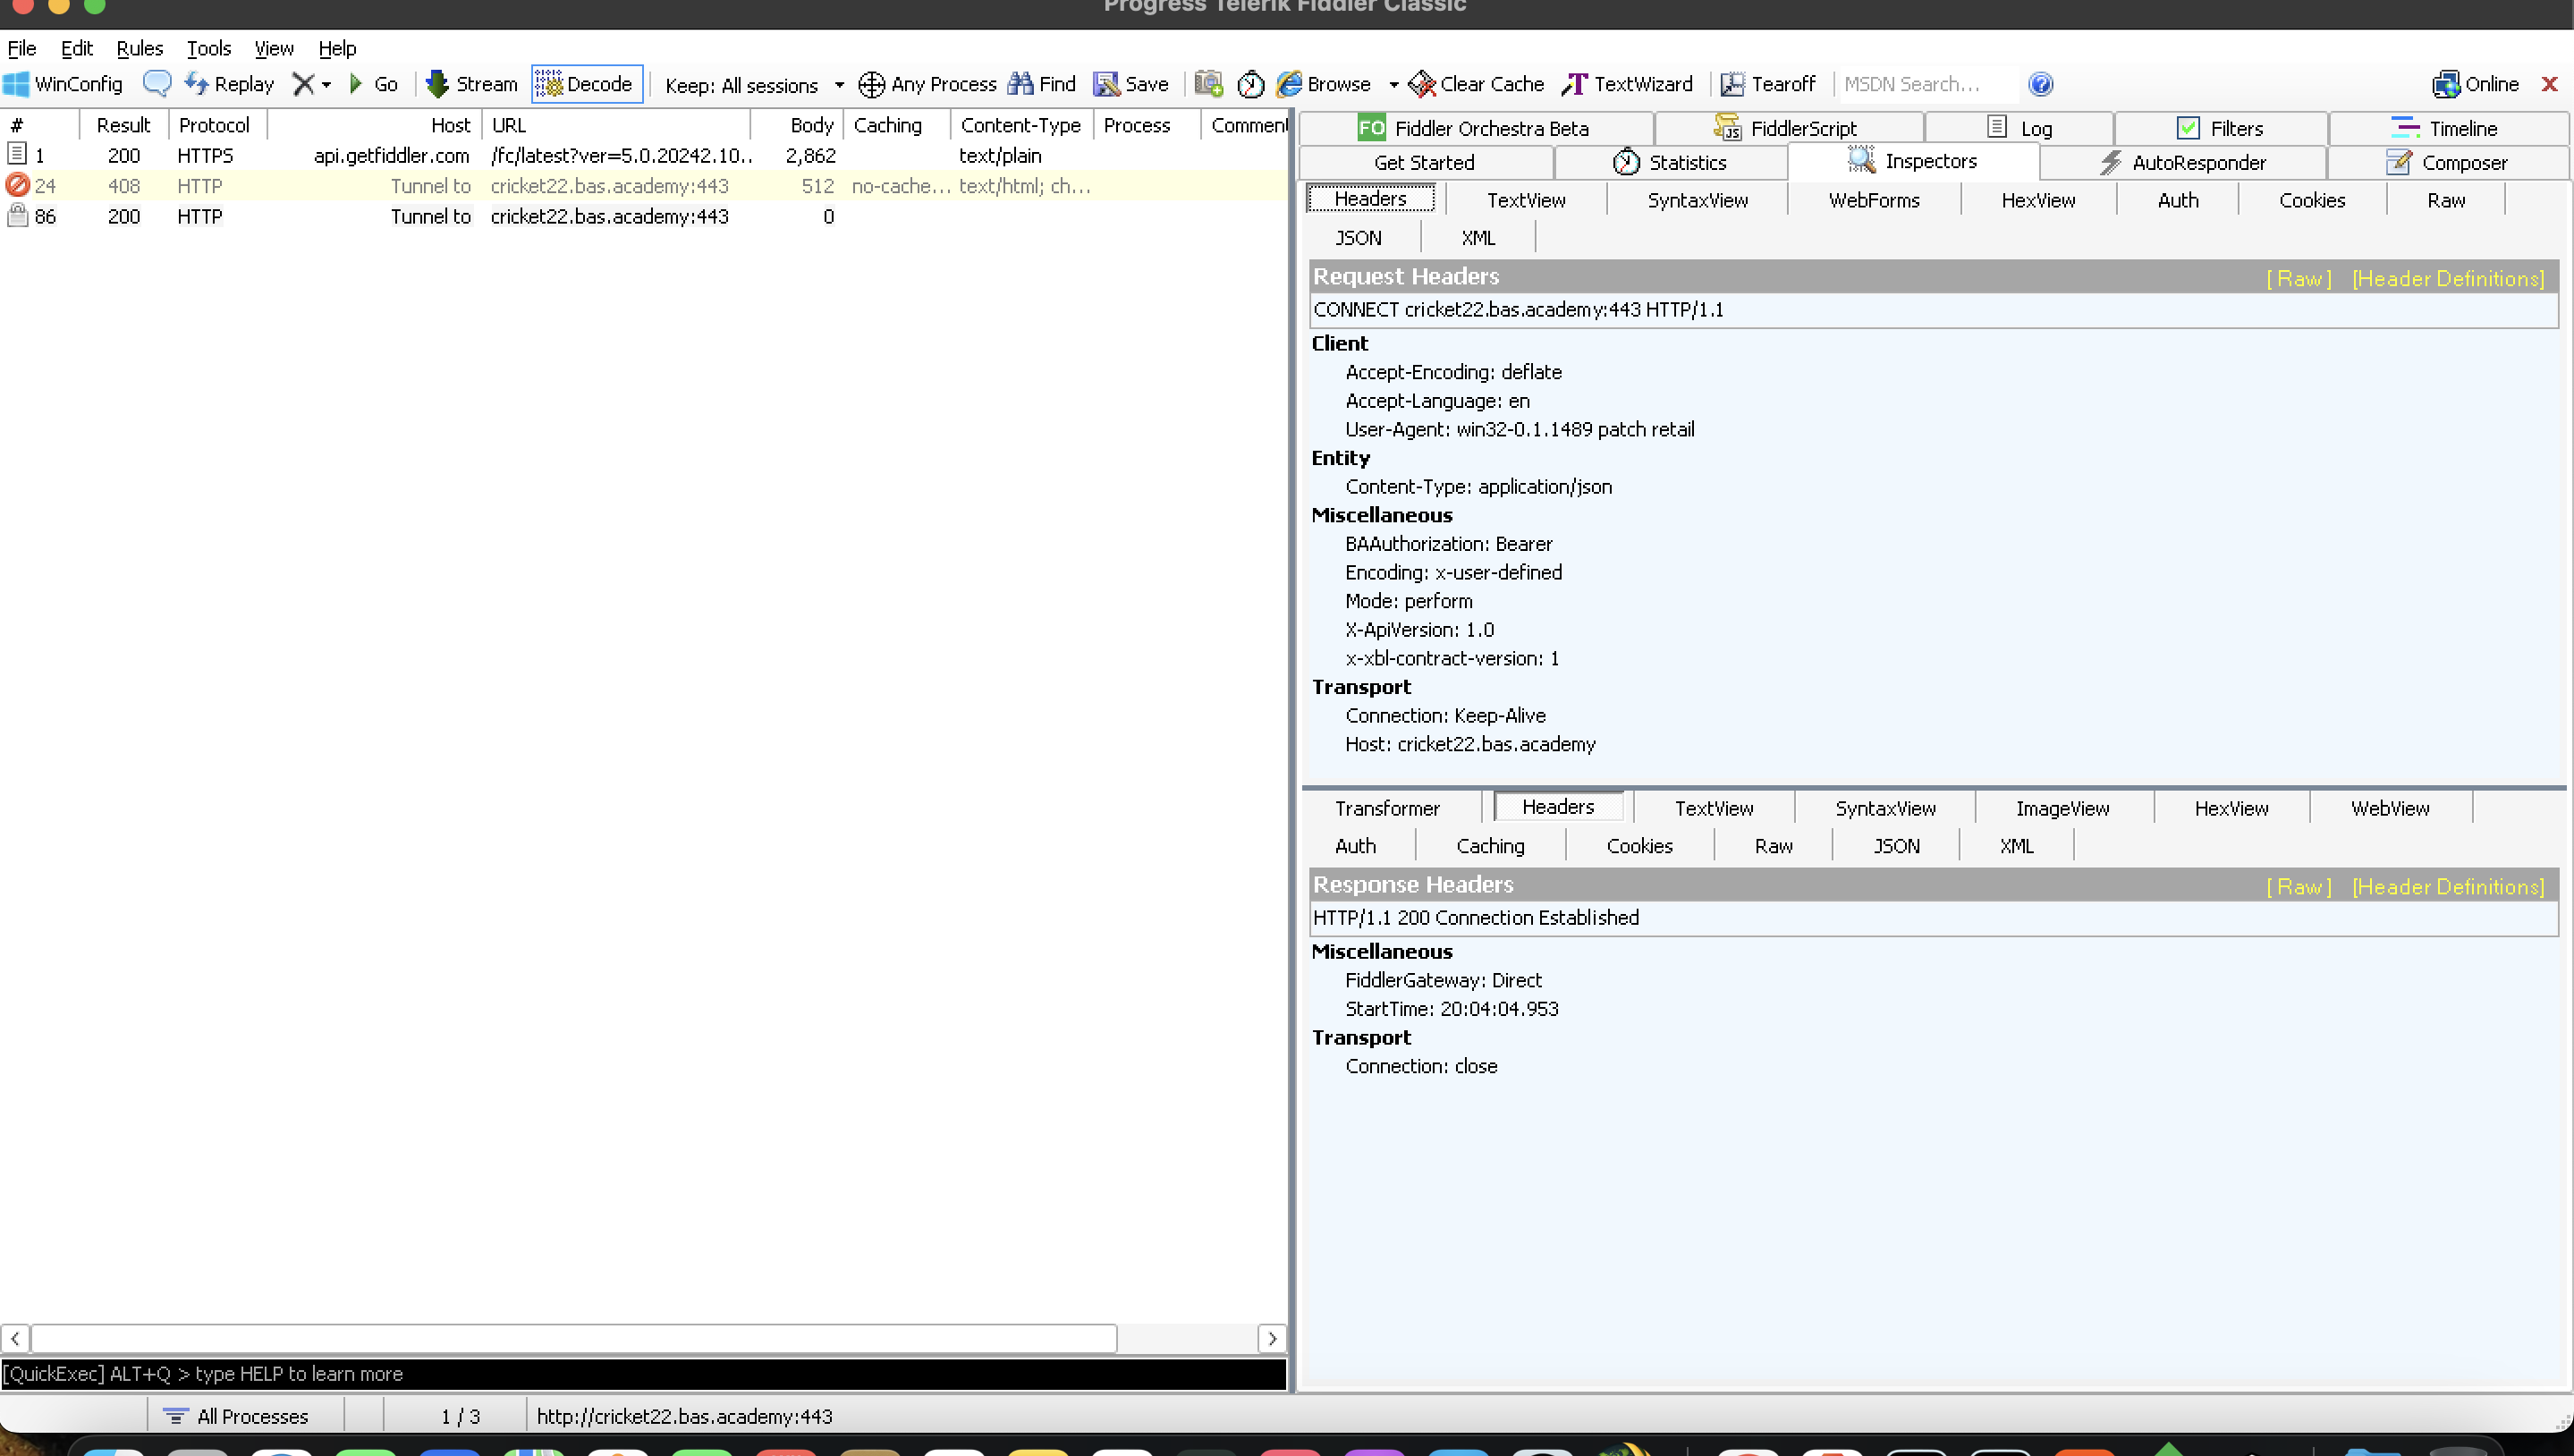Switch to the AutoResponder tab

click(x=2182, y=162)
